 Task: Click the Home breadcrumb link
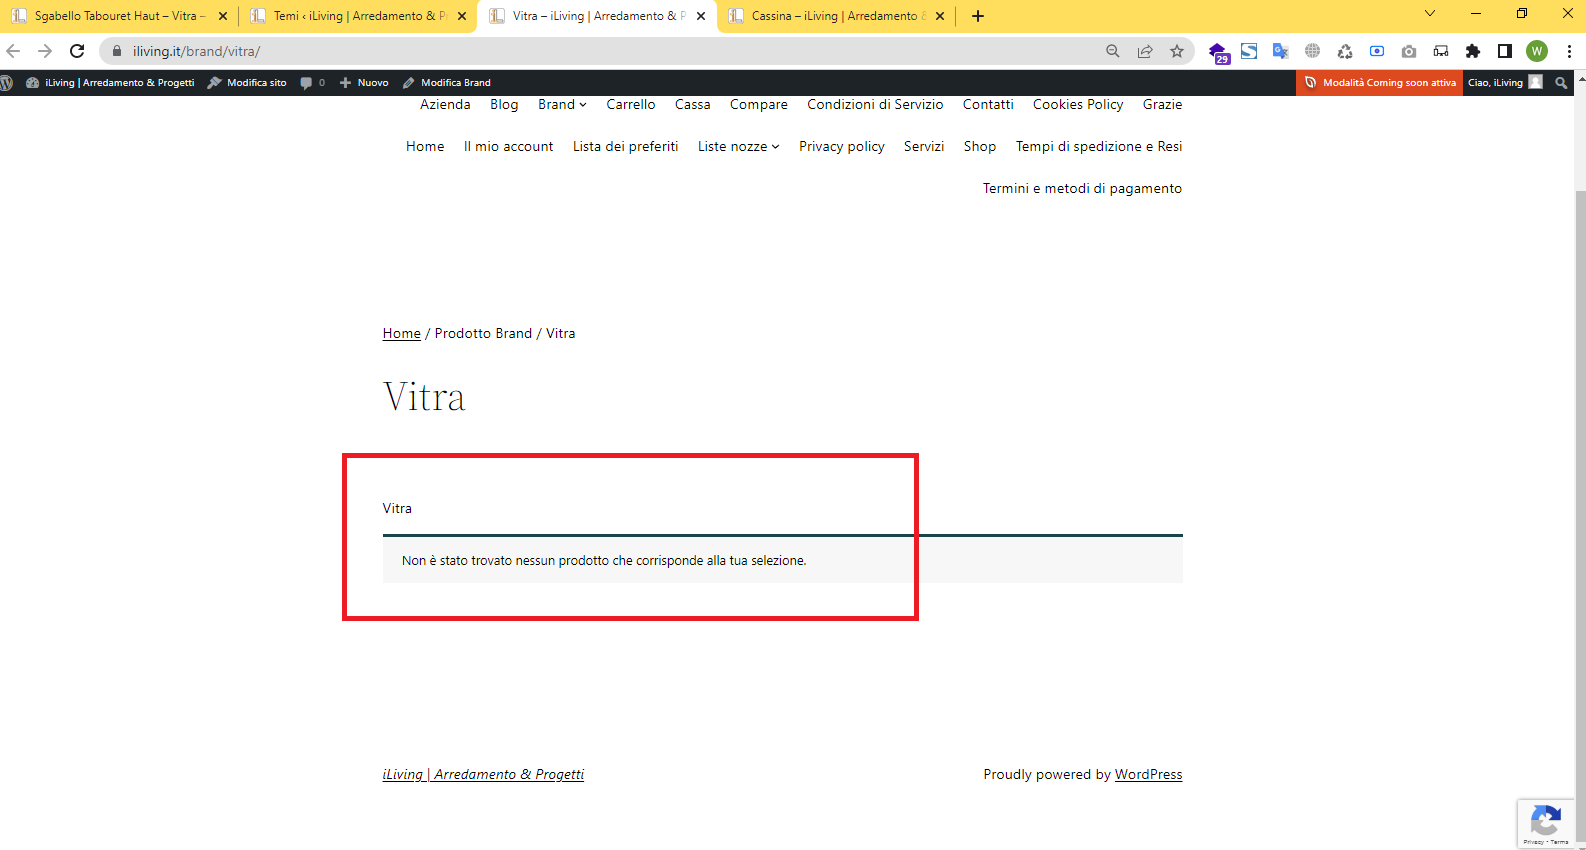click(402, 334)
